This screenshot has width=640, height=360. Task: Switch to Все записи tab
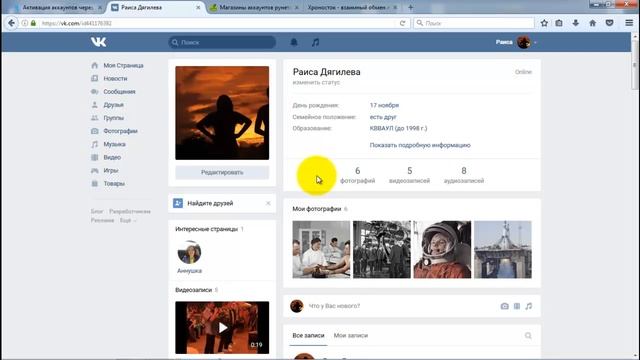pos(308,335)
